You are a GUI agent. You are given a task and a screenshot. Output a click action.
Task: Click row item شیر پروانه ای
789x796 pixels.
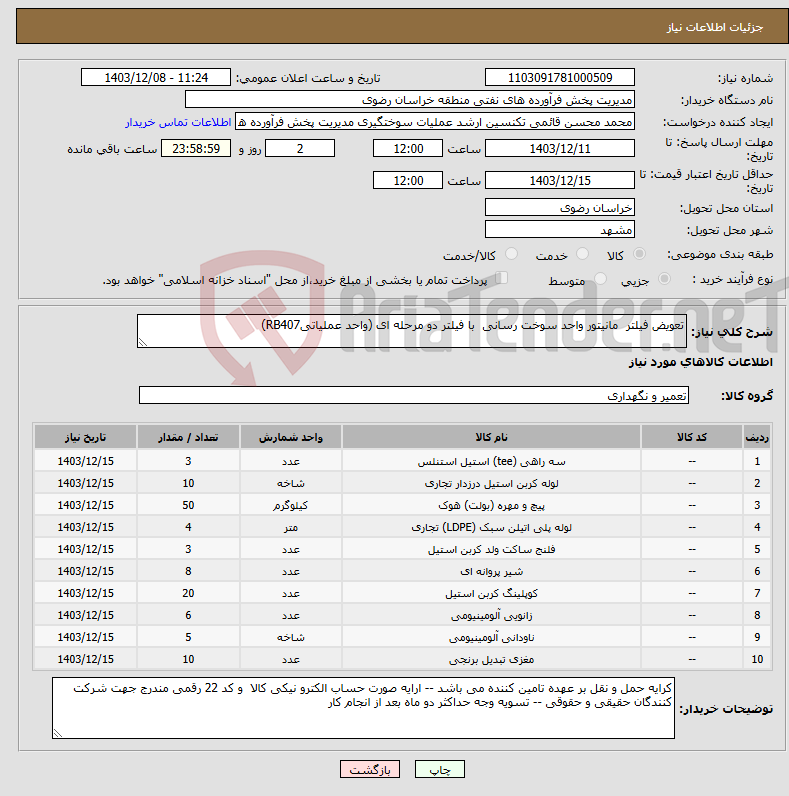(x=491, y=571)
